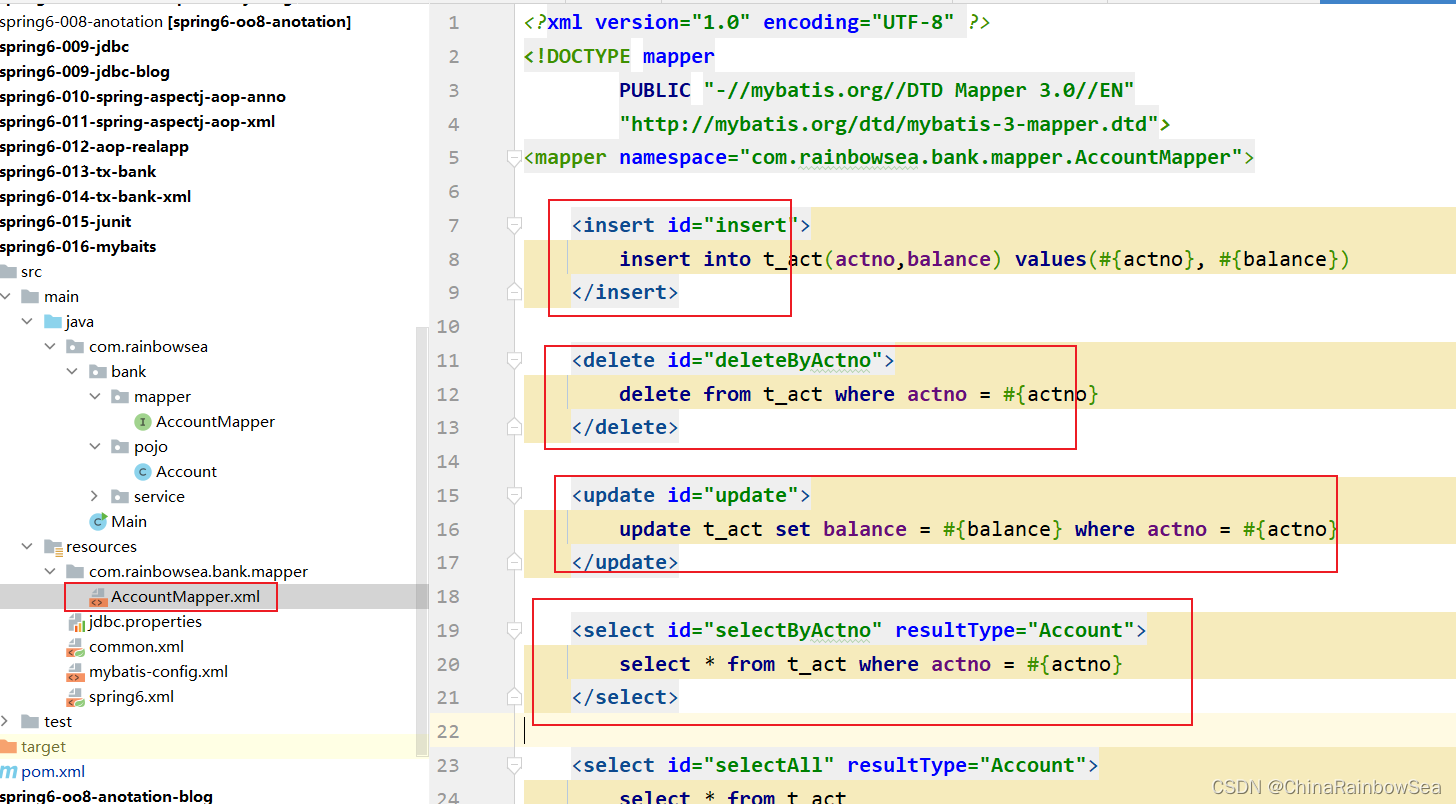The image size is (1456, 804).
Task: Click the mapper package folder icon
Action: (120, 397)
